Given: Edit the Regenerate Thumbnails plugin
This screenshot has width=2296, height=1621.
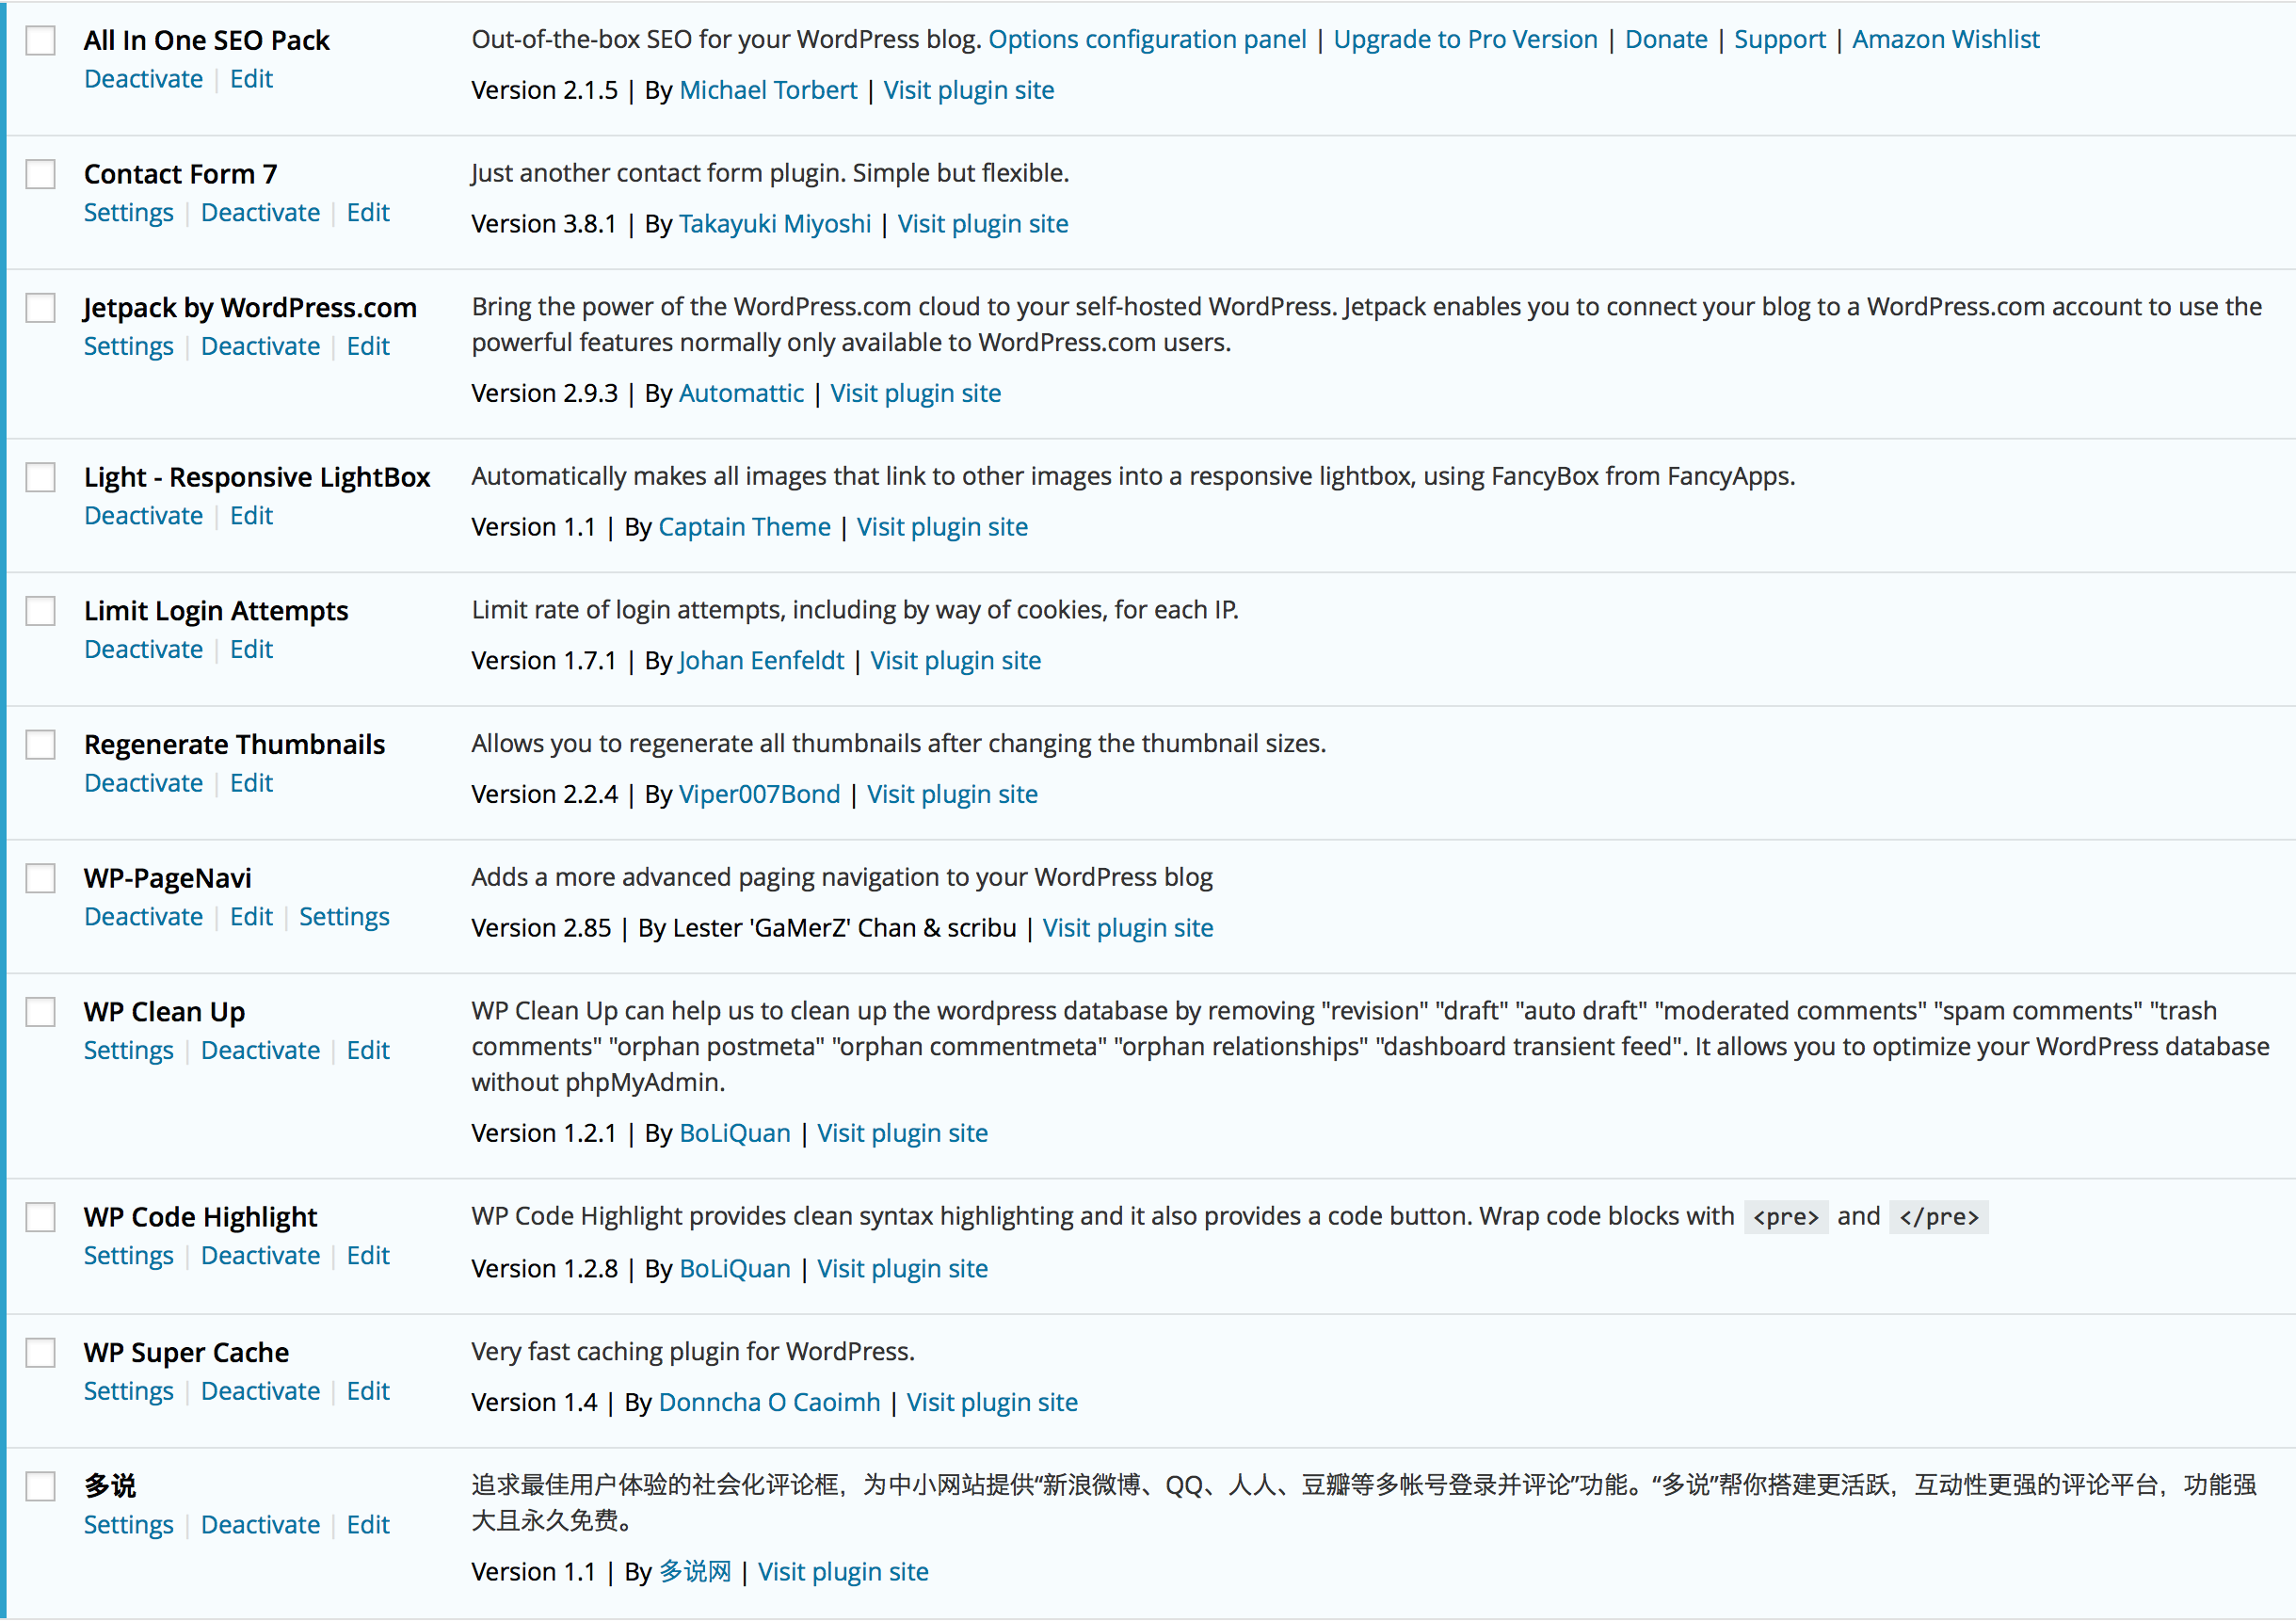Looking at the screenshot, I should 251,783.
